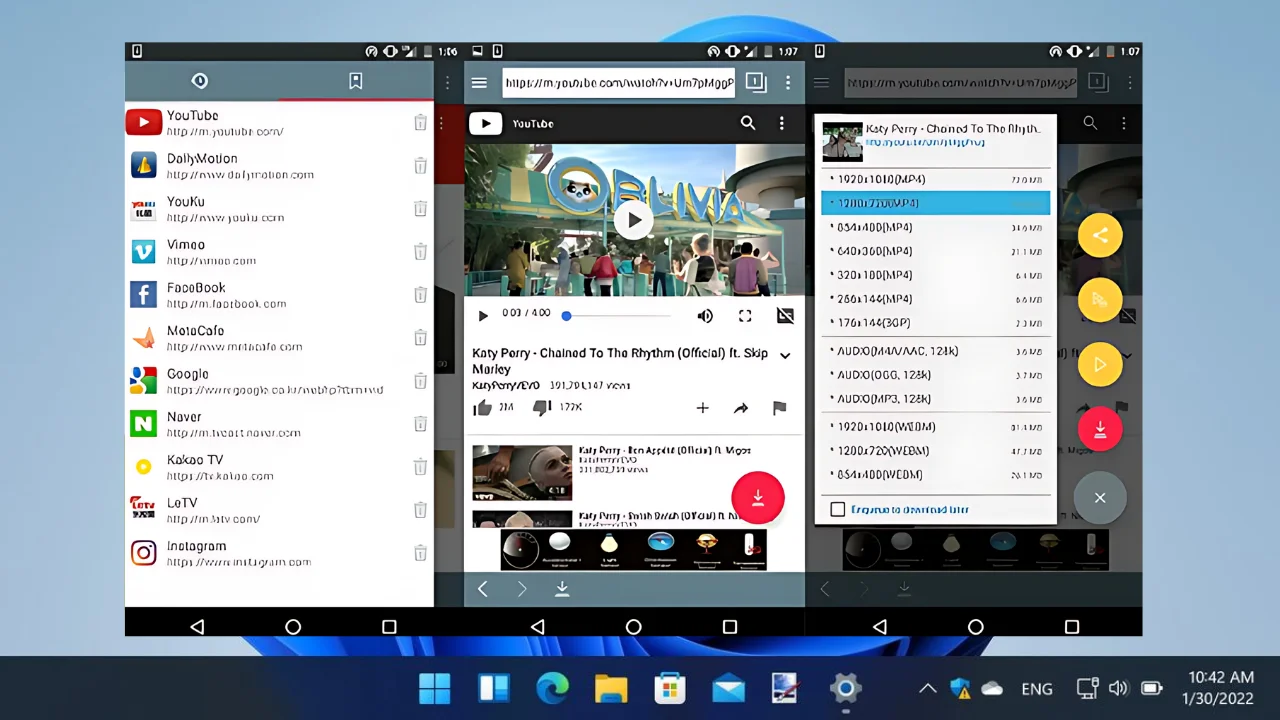Open the MetaCafe bookmark entry
This screenshot has width=1280, height=720.
point(279,338)
